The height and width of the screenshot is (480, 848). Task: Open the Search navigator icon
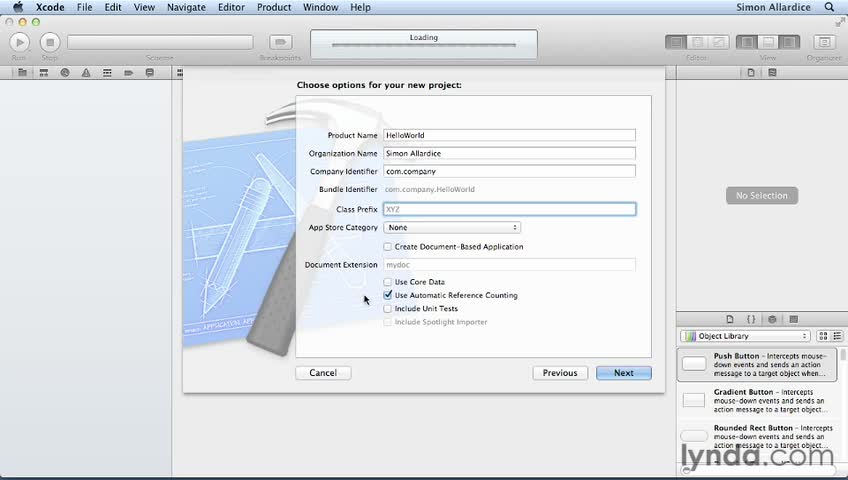coord(65,72)
